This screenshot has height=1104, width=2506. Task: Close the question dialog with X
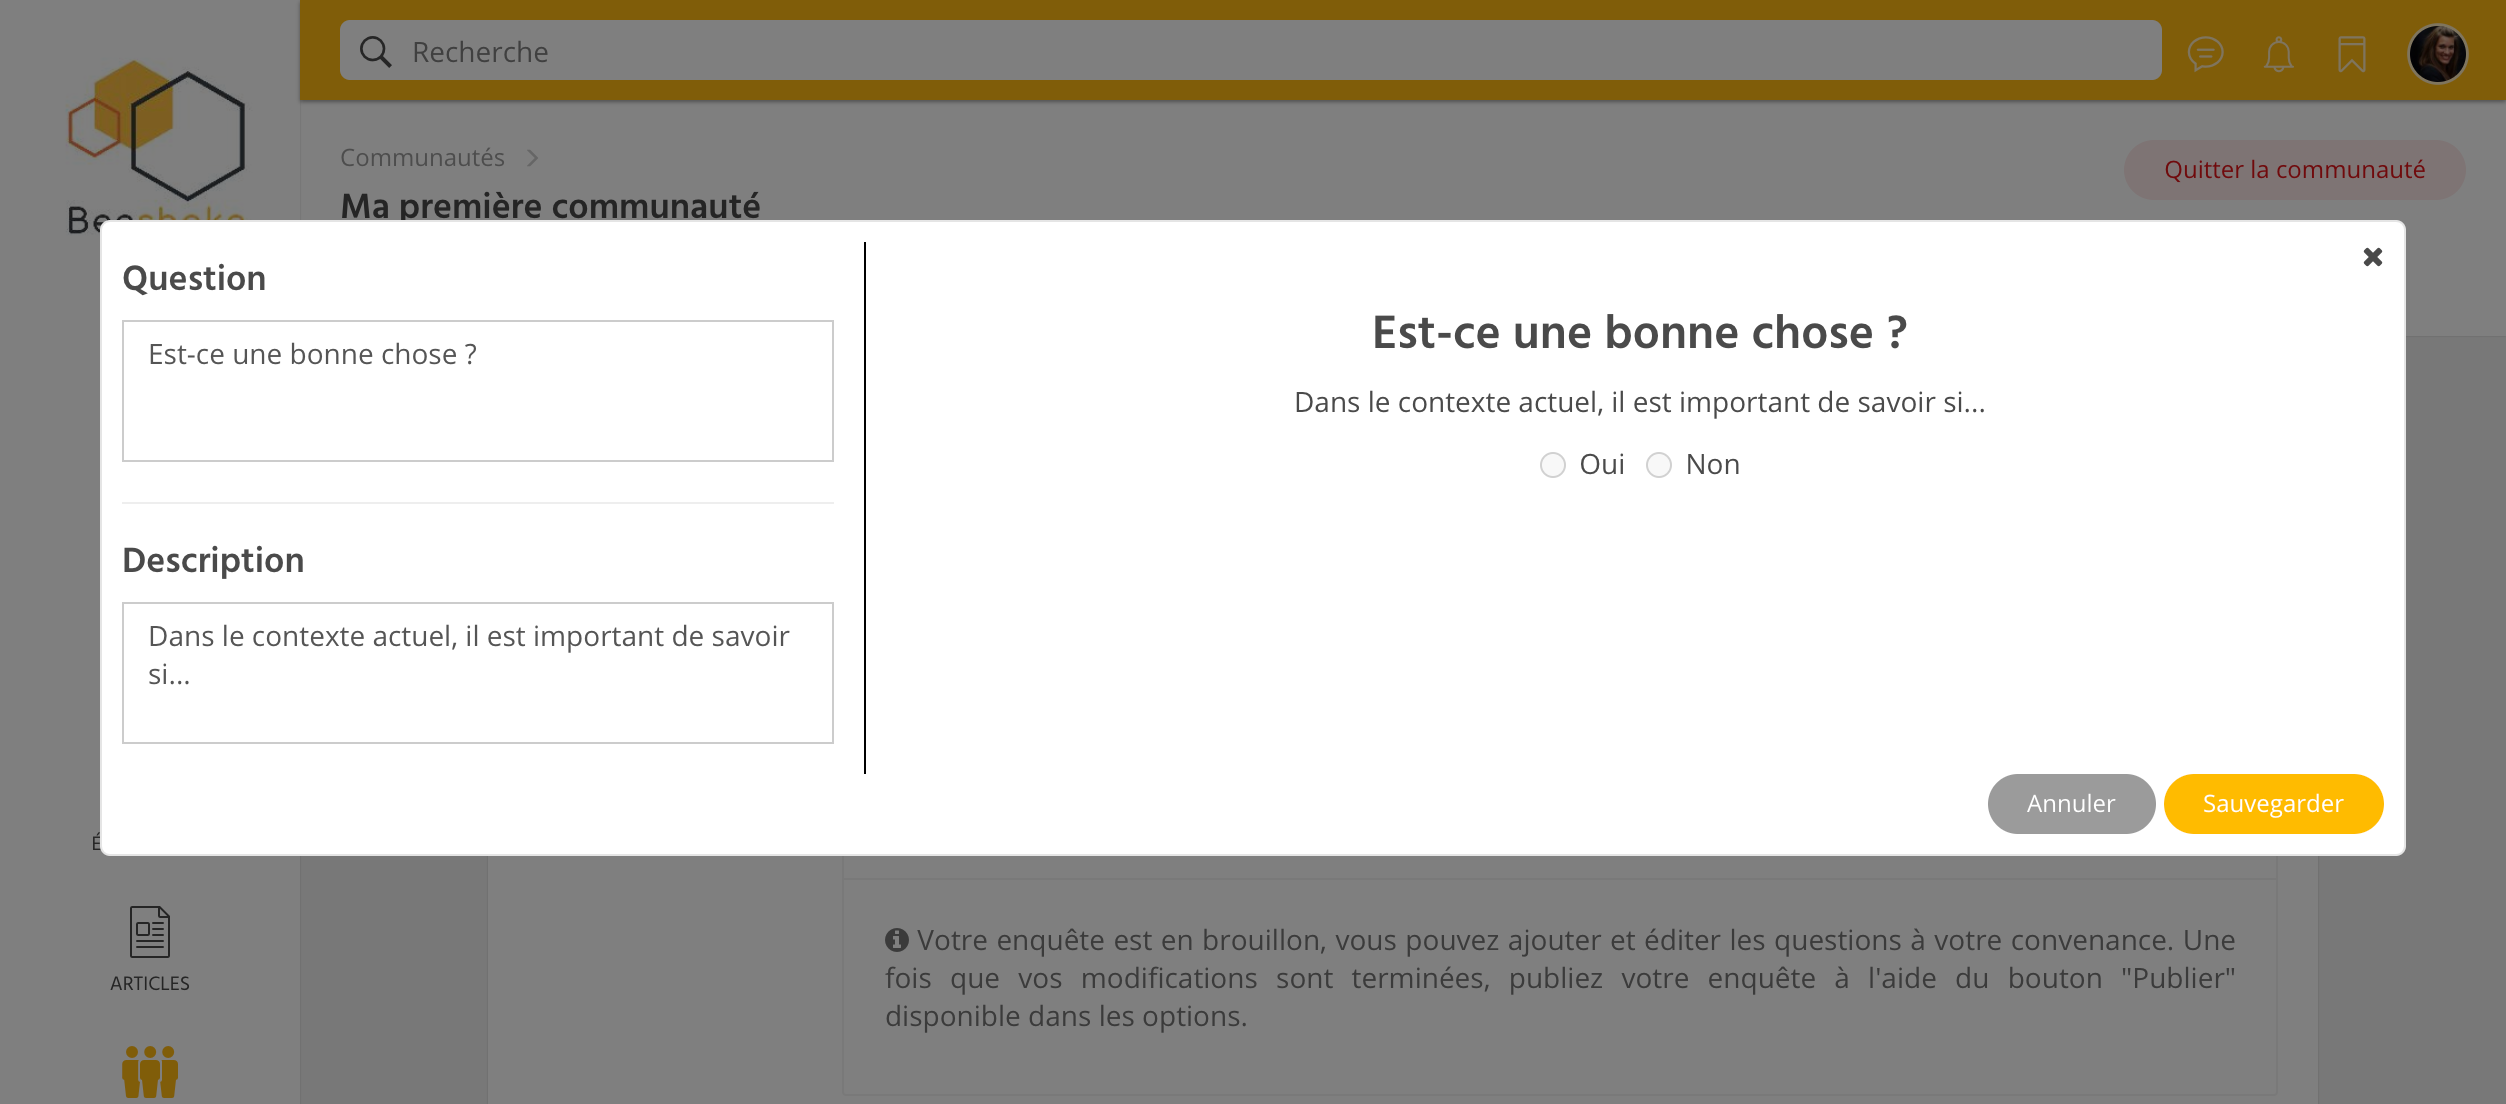point(2372,257)
